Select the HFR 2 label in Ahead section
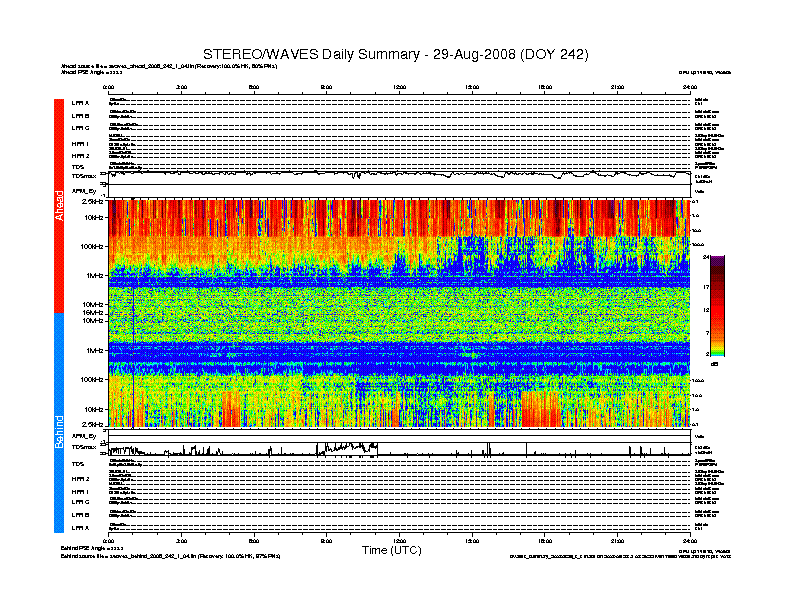This screenshot has width=792, height=612. point(80,156)
